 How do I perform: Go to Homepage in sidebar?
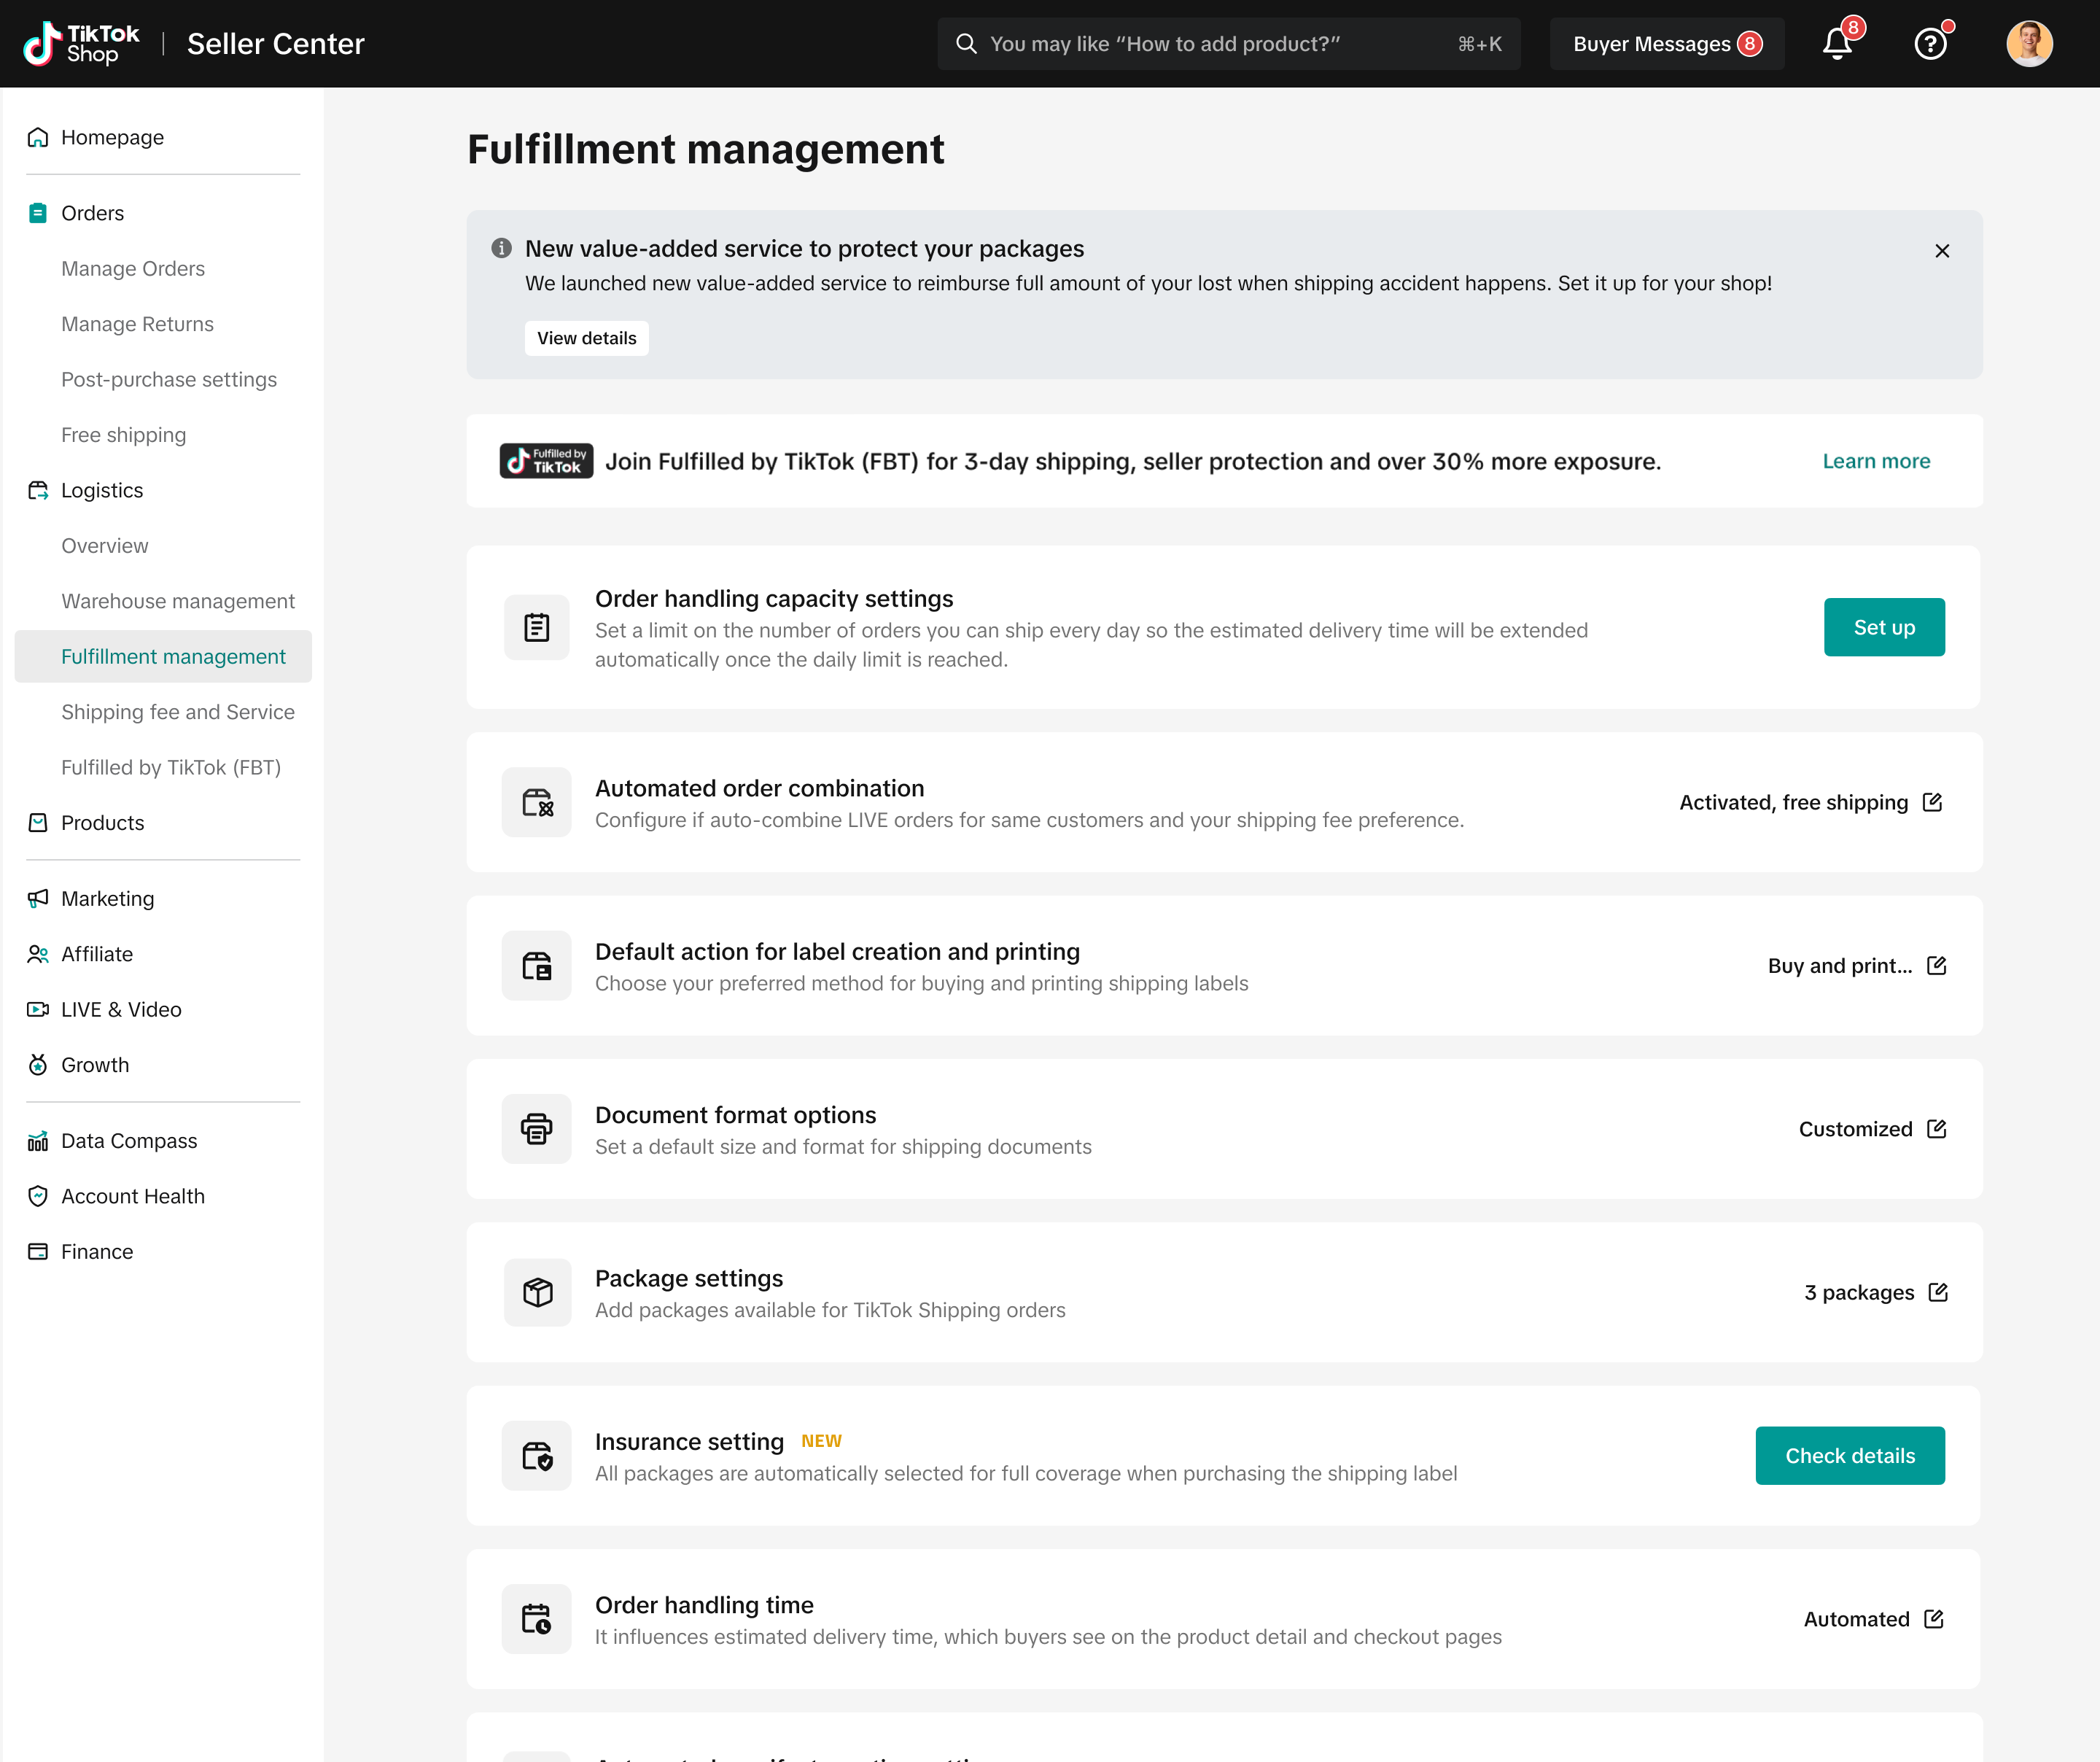coord(112,137)
